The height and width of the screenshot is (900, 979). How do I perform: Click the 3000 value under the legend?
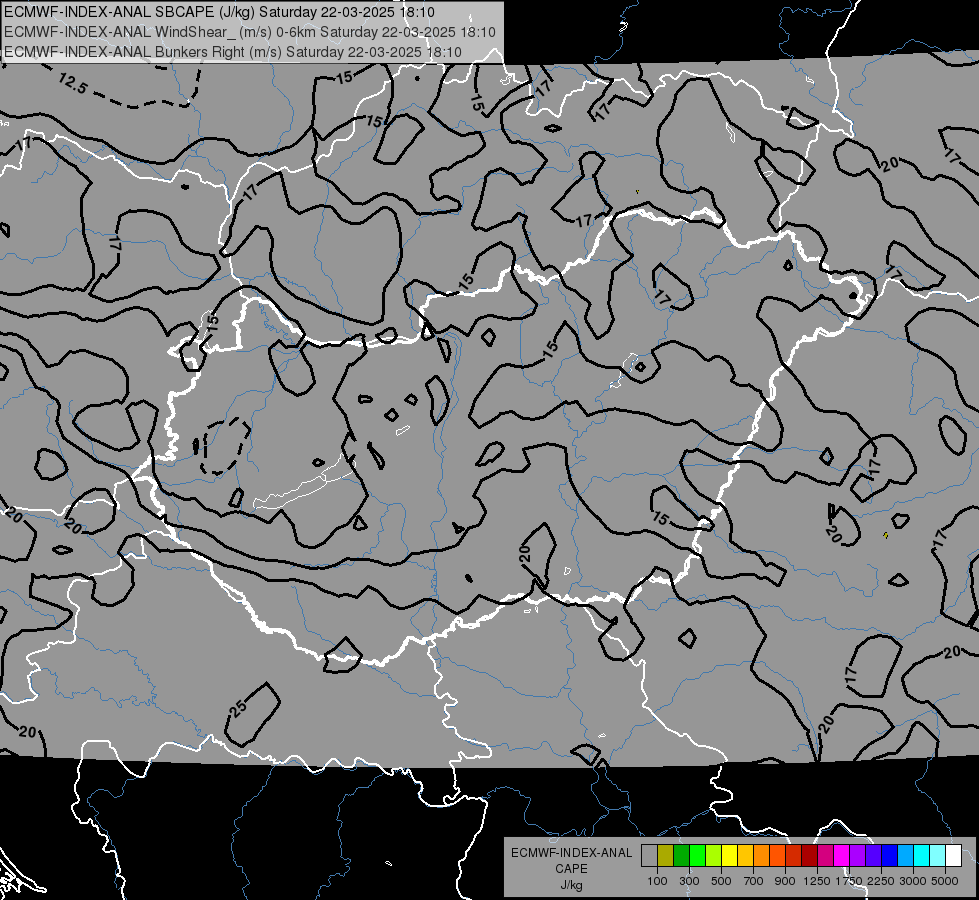click(x=913, y=881)
